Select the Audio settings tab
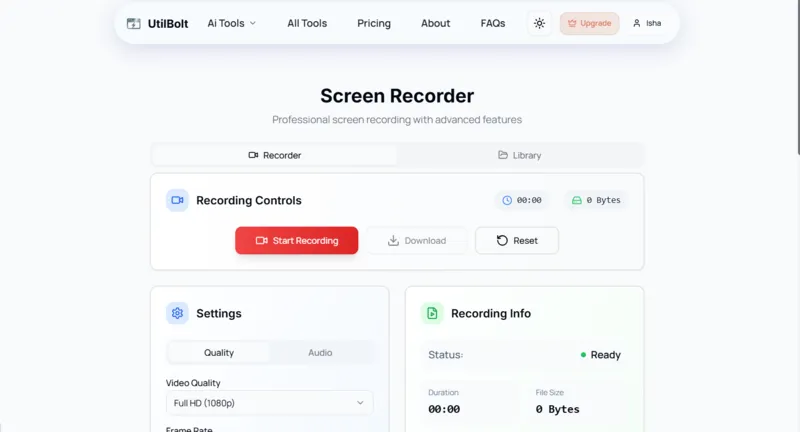 (320, 352)
